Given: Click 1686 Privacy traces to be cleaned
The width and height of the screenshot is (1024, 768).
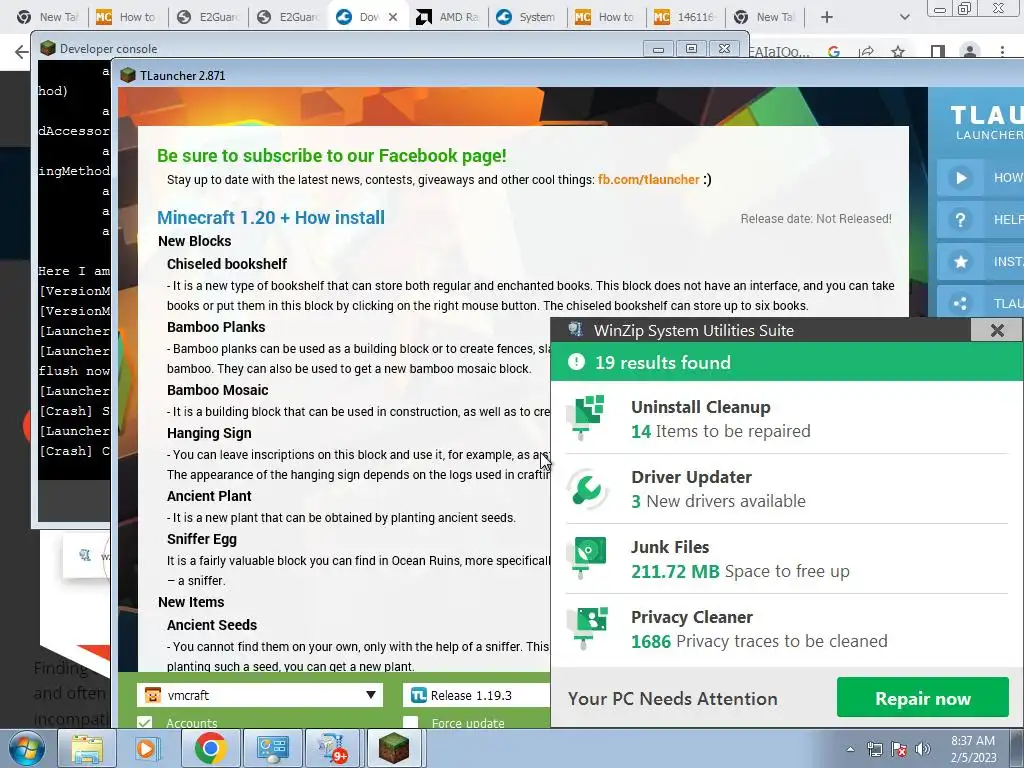Looking at the screenshot, I should coord(759,641).
